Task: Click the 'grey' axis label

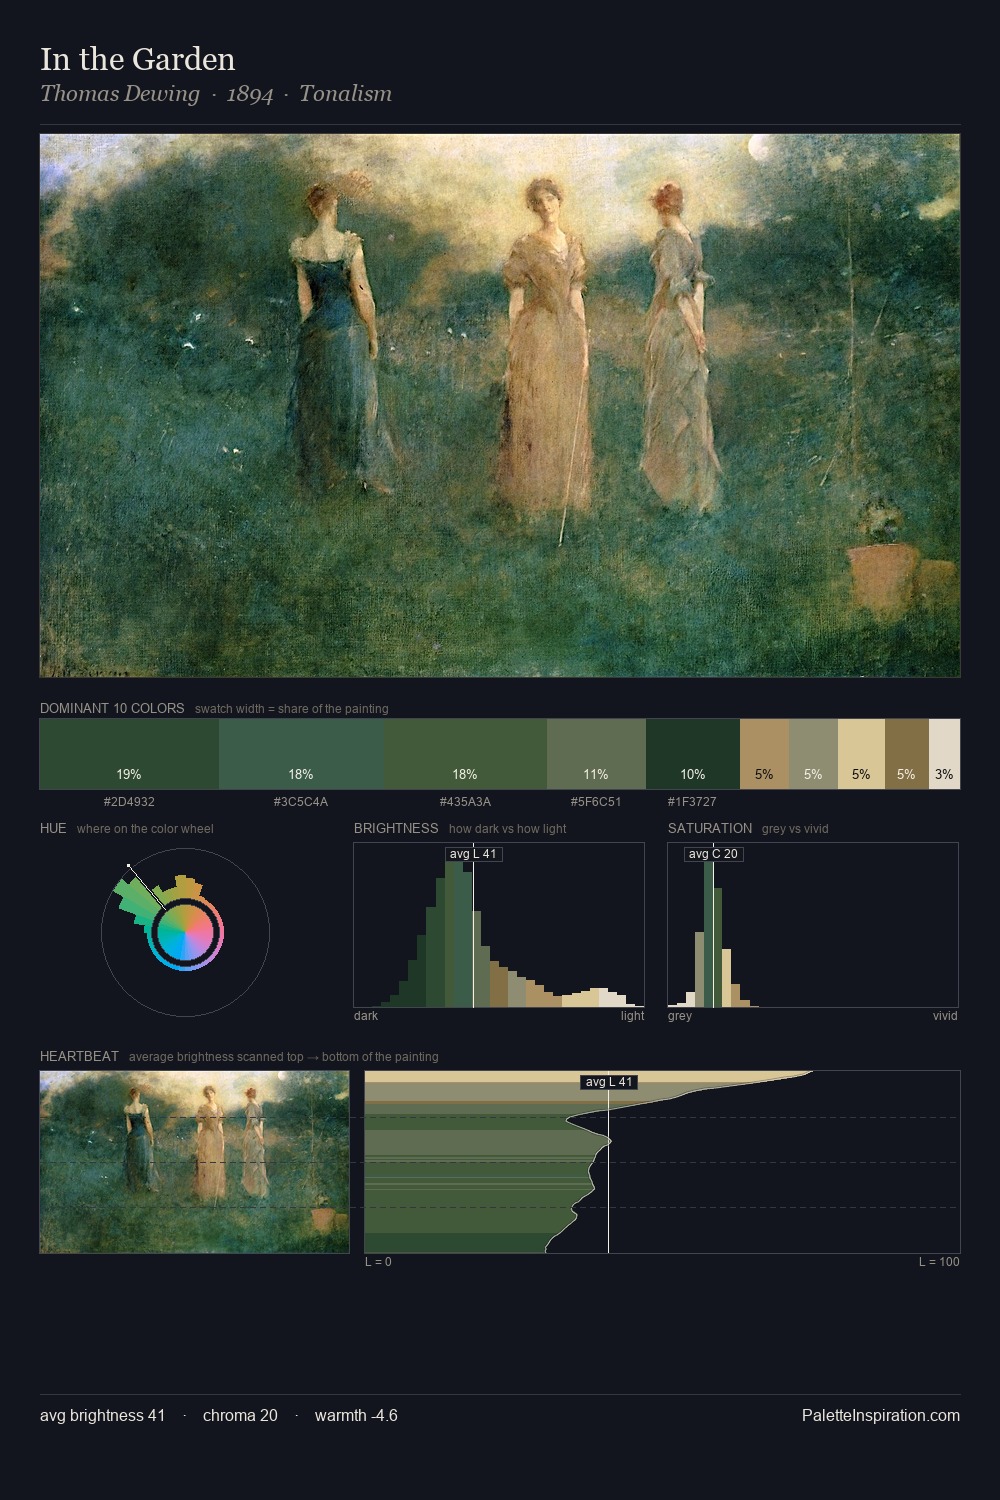Action: click(680, 1016)
